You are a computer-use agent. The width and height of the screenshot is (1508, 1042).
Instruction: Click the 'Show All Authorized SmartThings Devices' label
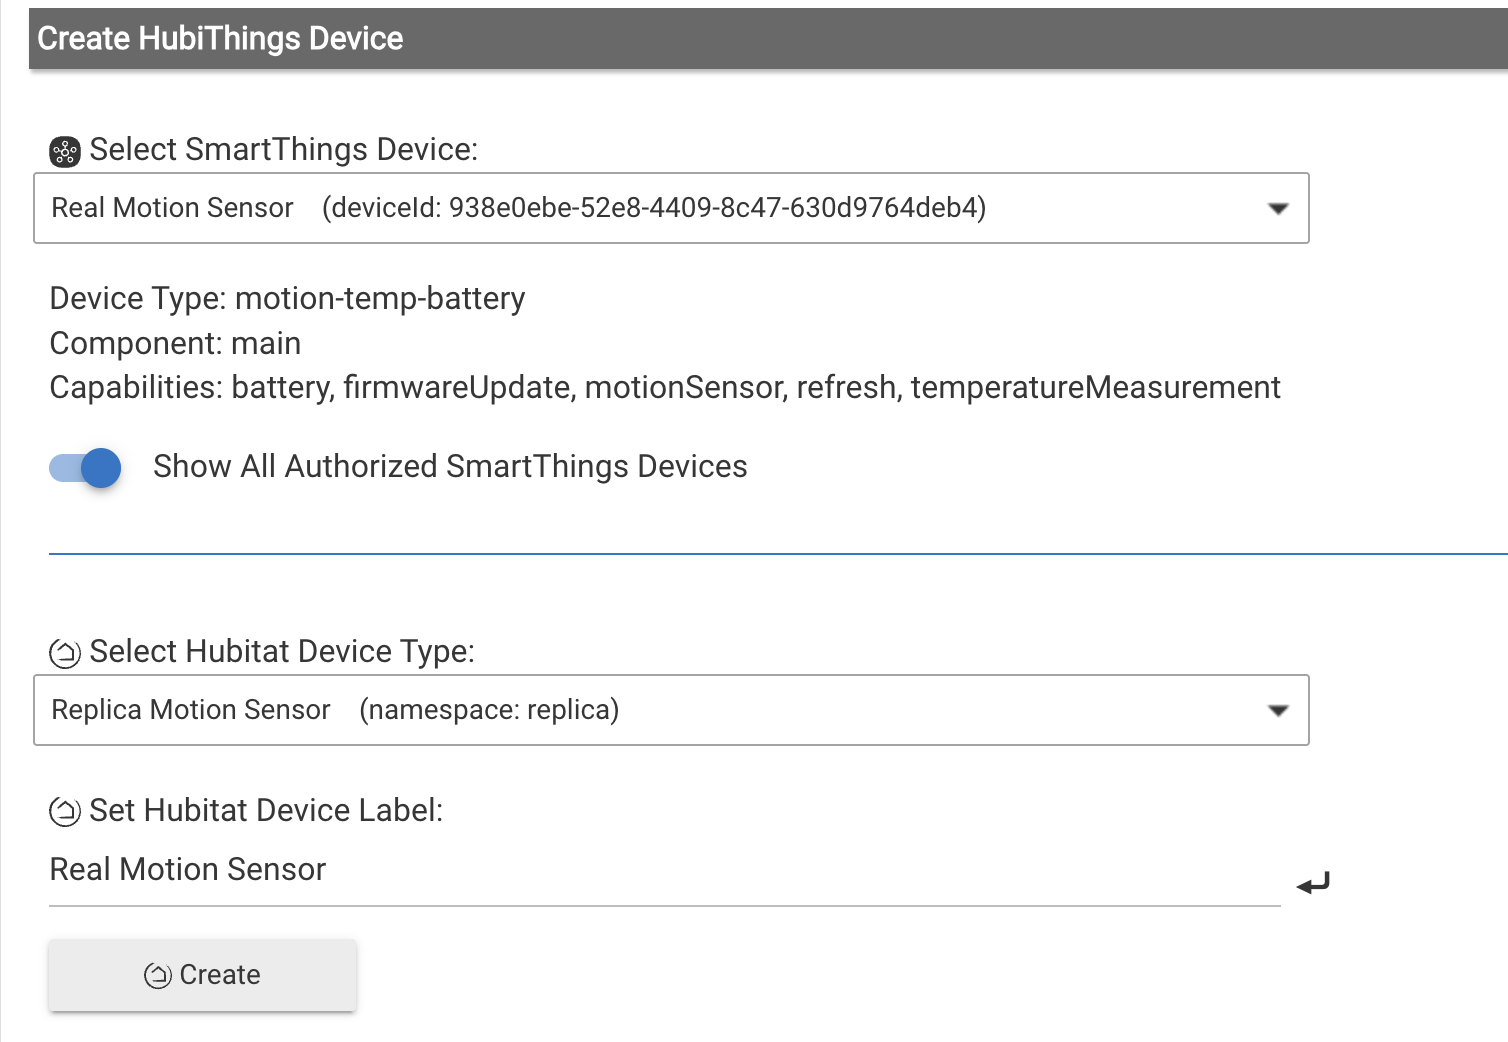pyautogui.click(x=450, y=467)
